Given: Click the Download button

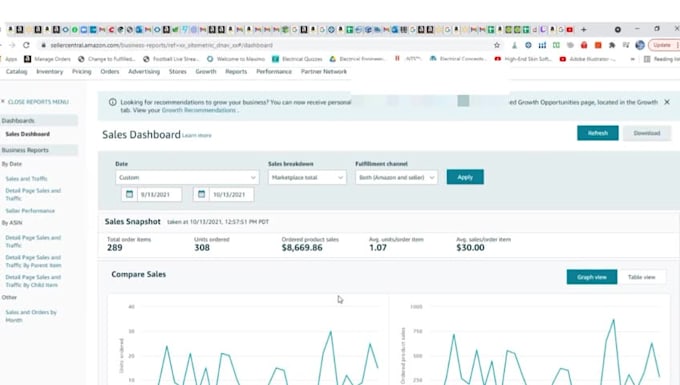Looking at the screenshot, I should pos(647,133).
